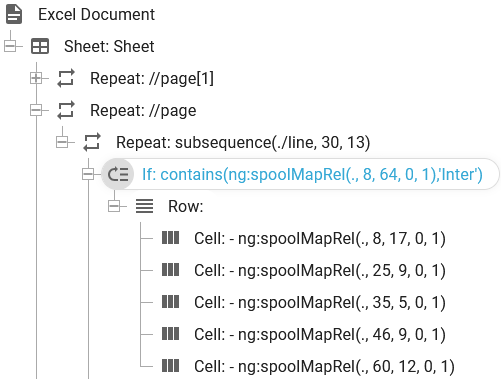Image resolution: width=501 pixels, height=379 pixels.
Task: Collapse the Row node
Action: 114,206
